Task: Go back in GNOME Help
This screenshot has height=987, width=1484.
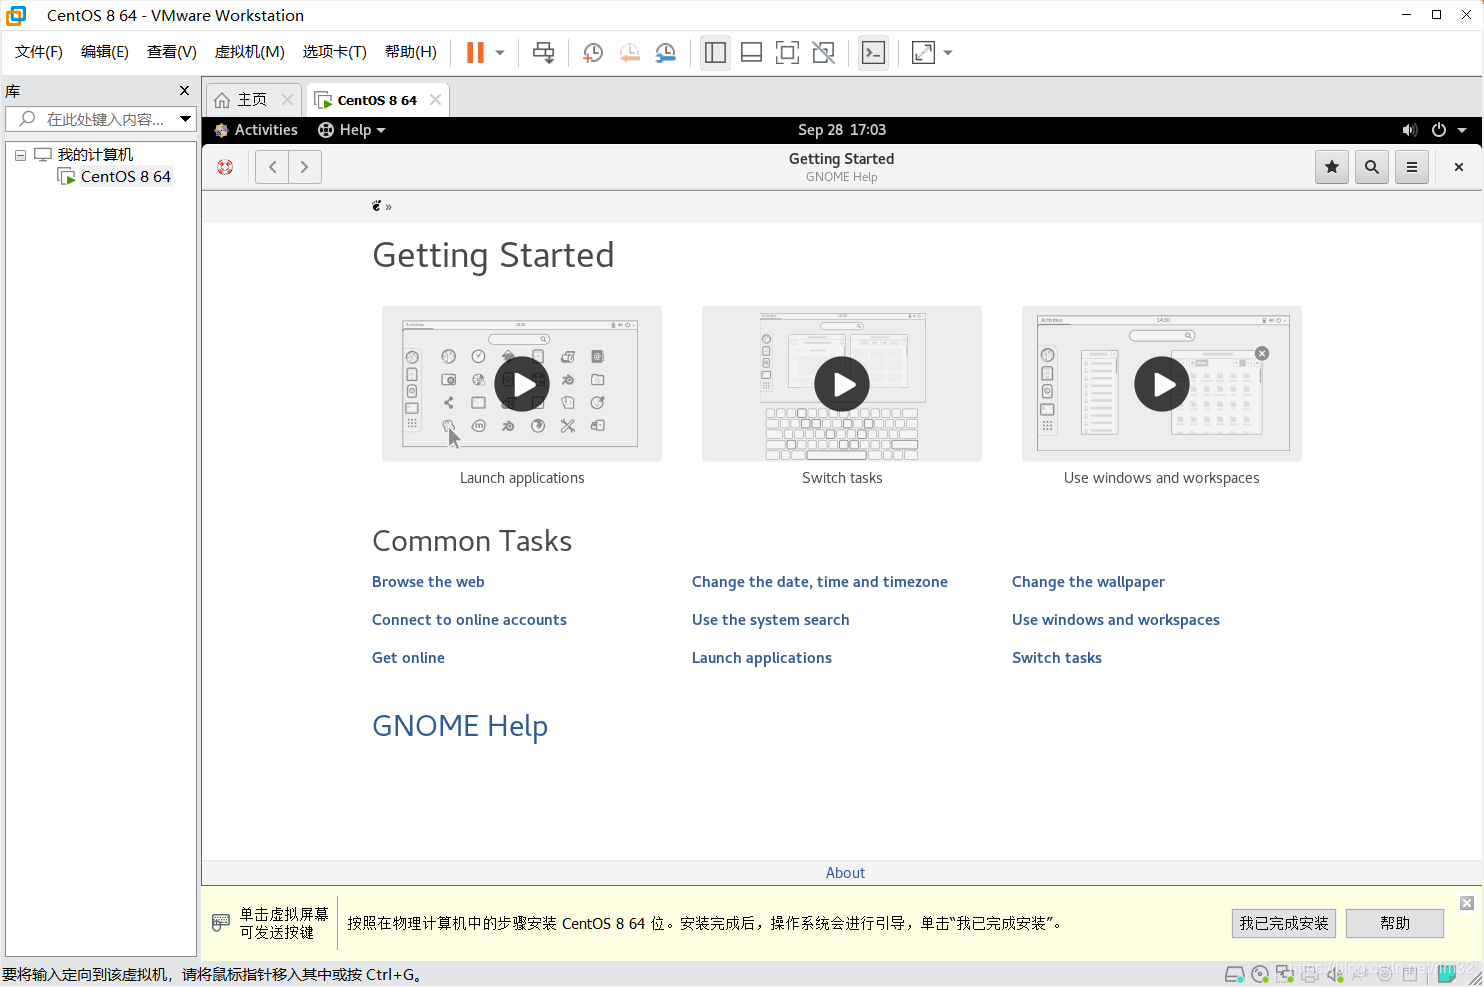Action: (272, 167)
